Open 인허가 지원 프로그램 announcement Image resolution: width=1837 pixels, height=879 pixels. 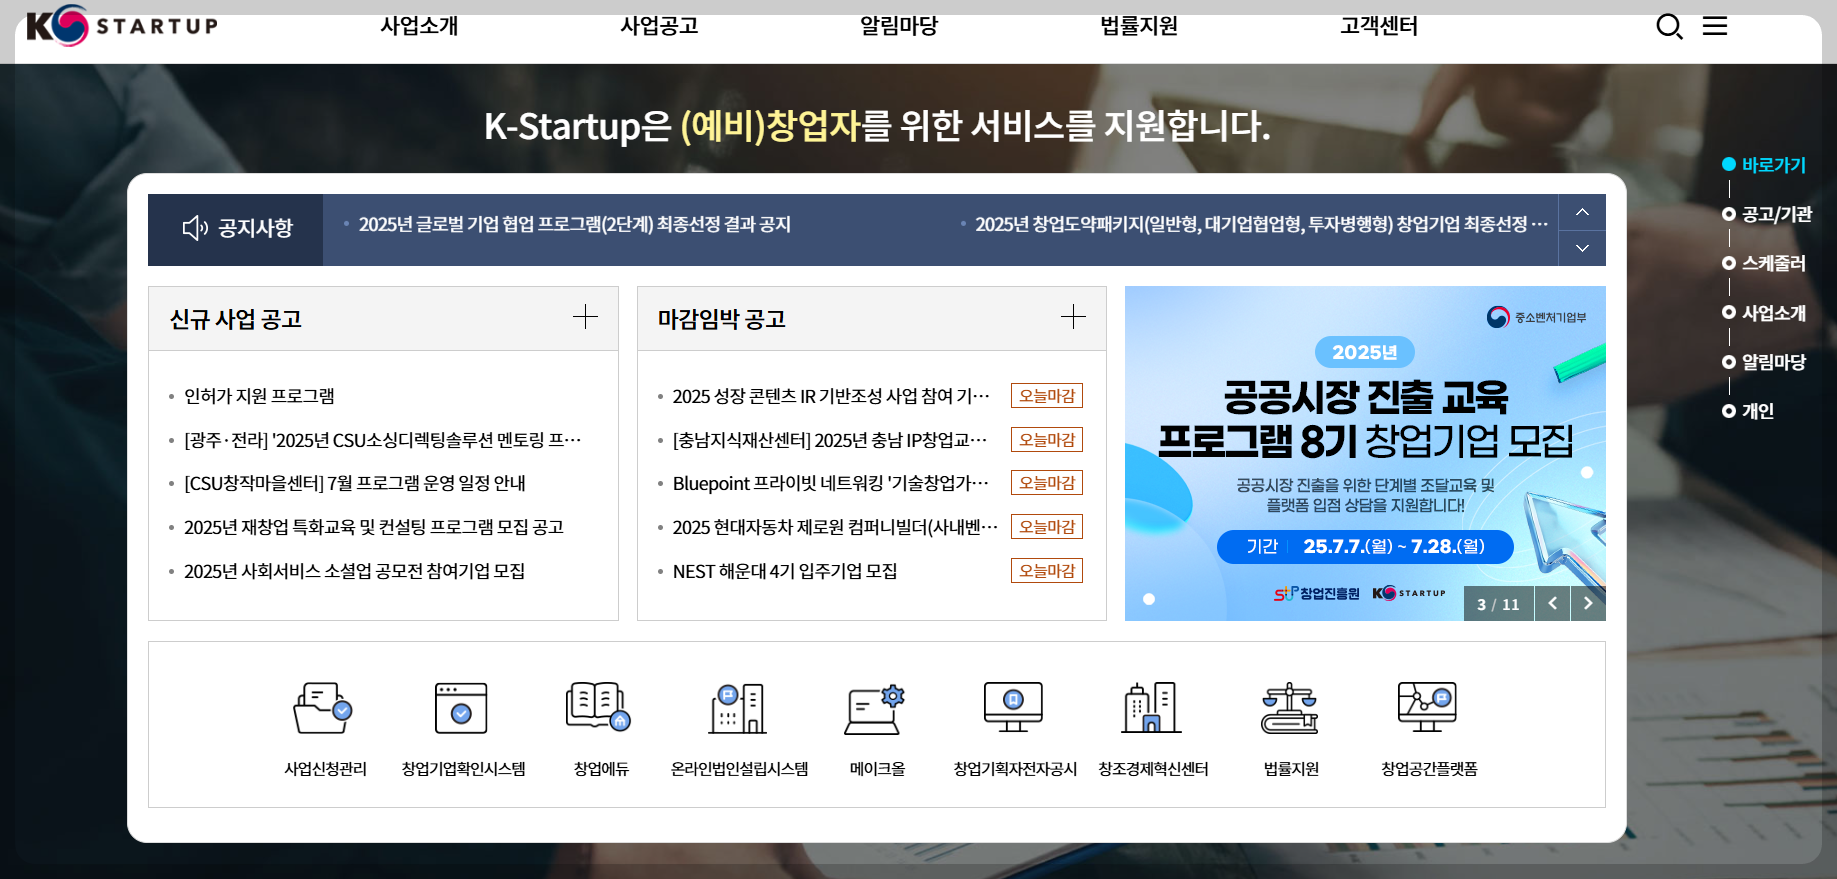[259, 396]
